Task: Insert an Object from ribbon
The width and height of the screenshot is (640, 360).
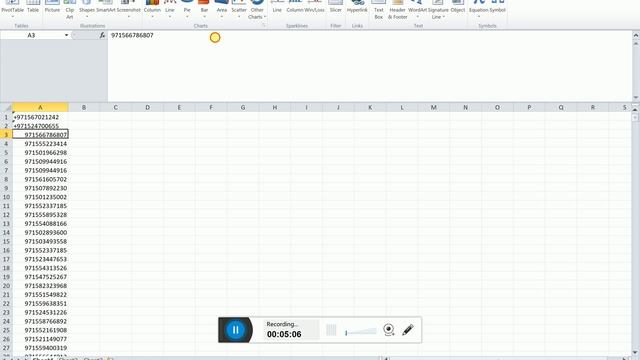Action: 458,7
